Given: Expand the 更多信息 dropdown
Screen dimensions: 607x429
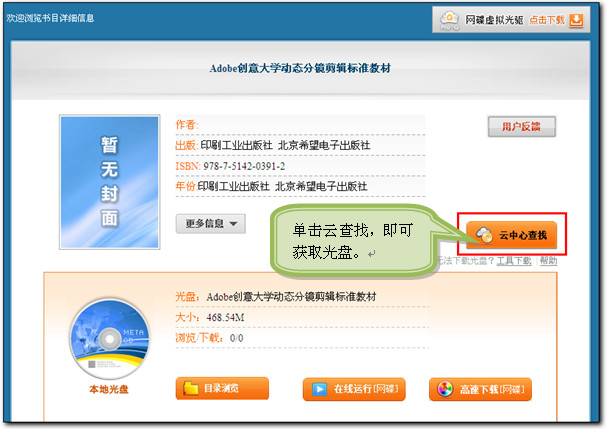Looking at the screenshot, I should pyautogui.click(x=210, y=224).
